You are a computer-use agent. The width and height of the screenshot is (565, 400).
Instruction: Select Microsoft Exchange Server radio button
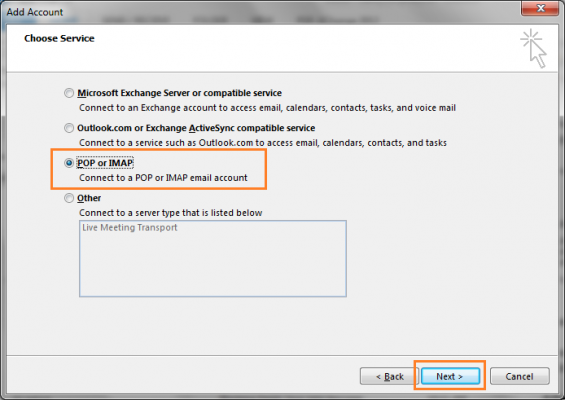pos(69,93)
